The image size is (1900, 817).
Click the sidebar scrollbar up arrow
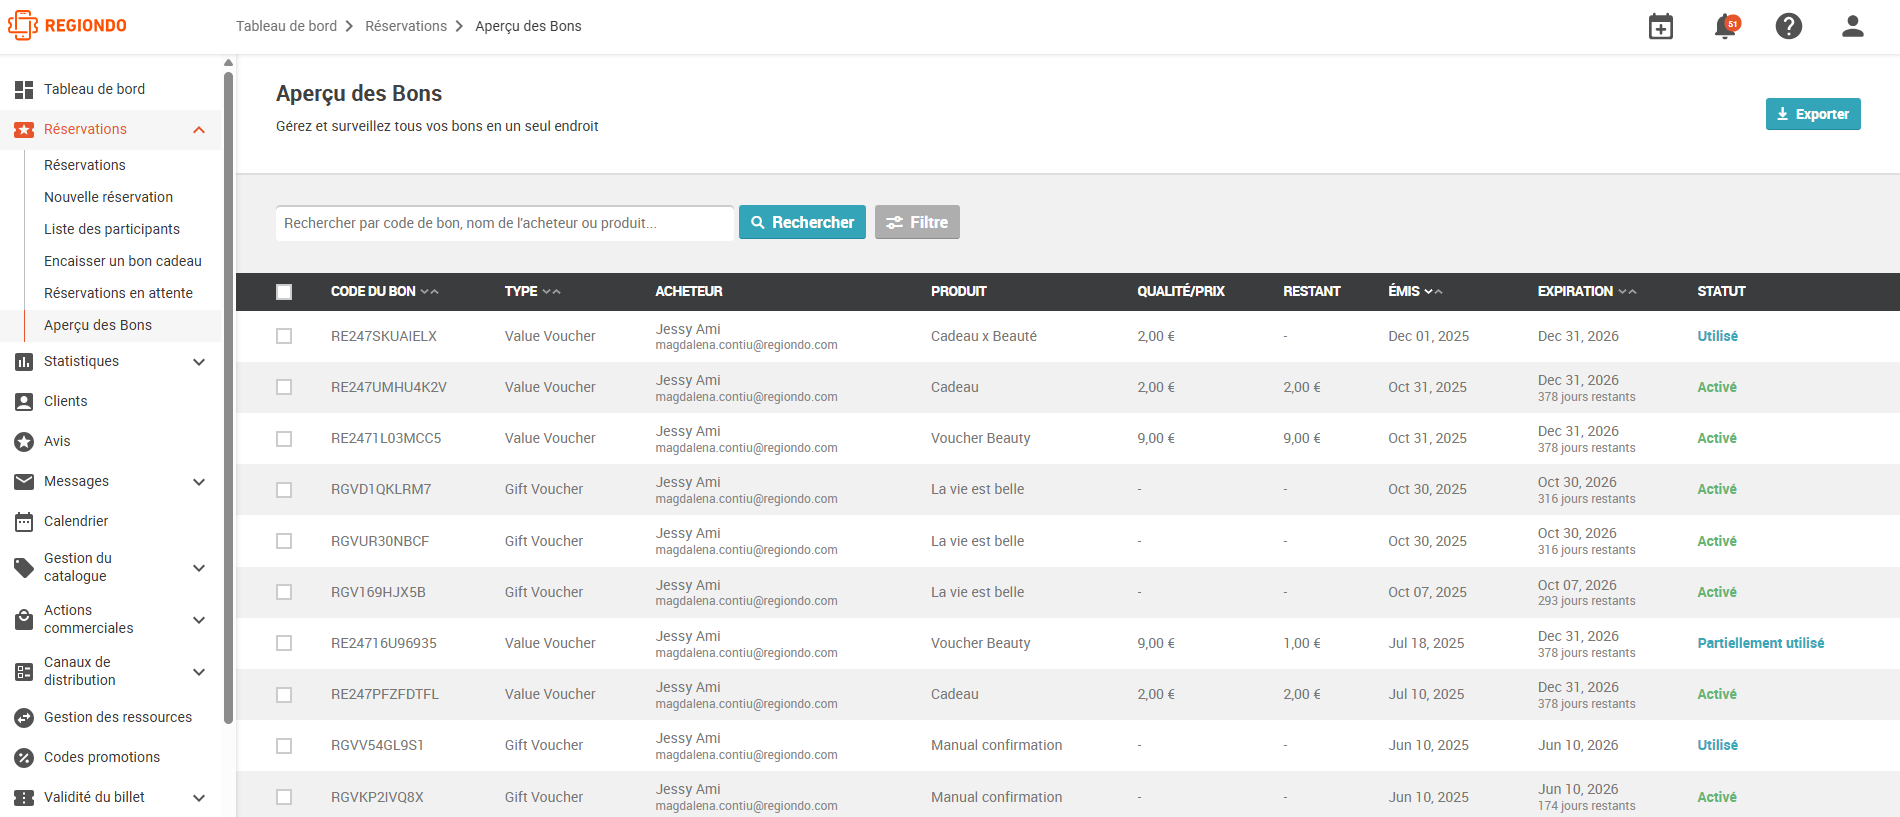(x=228, y=62)
